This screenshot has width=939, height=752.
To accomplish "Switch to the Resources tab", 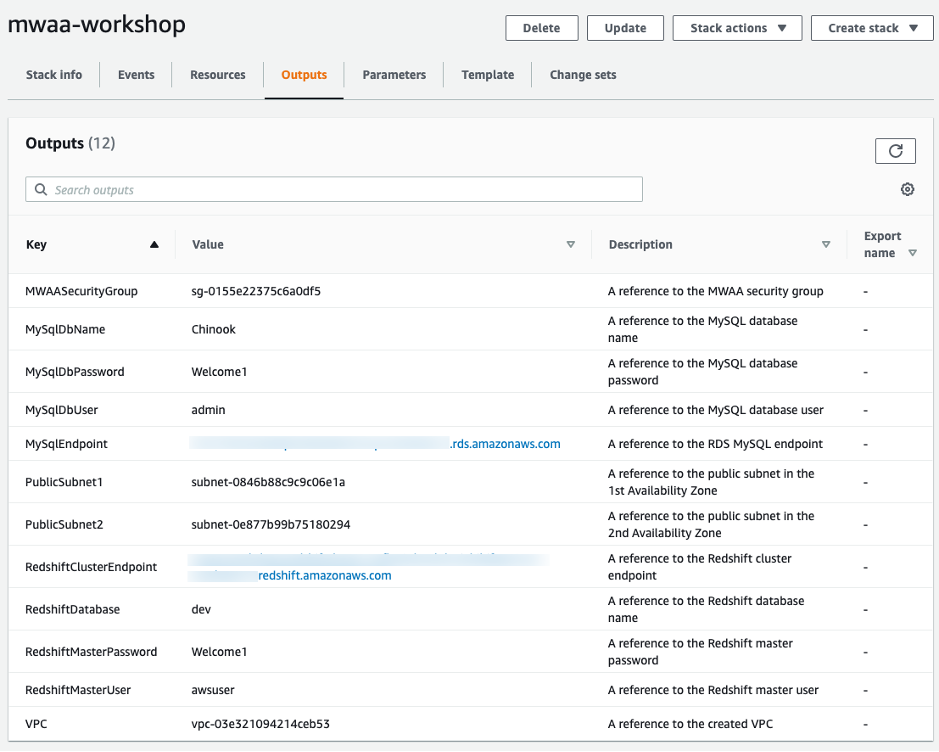I will pyautogui.click(x=217, y=74).
